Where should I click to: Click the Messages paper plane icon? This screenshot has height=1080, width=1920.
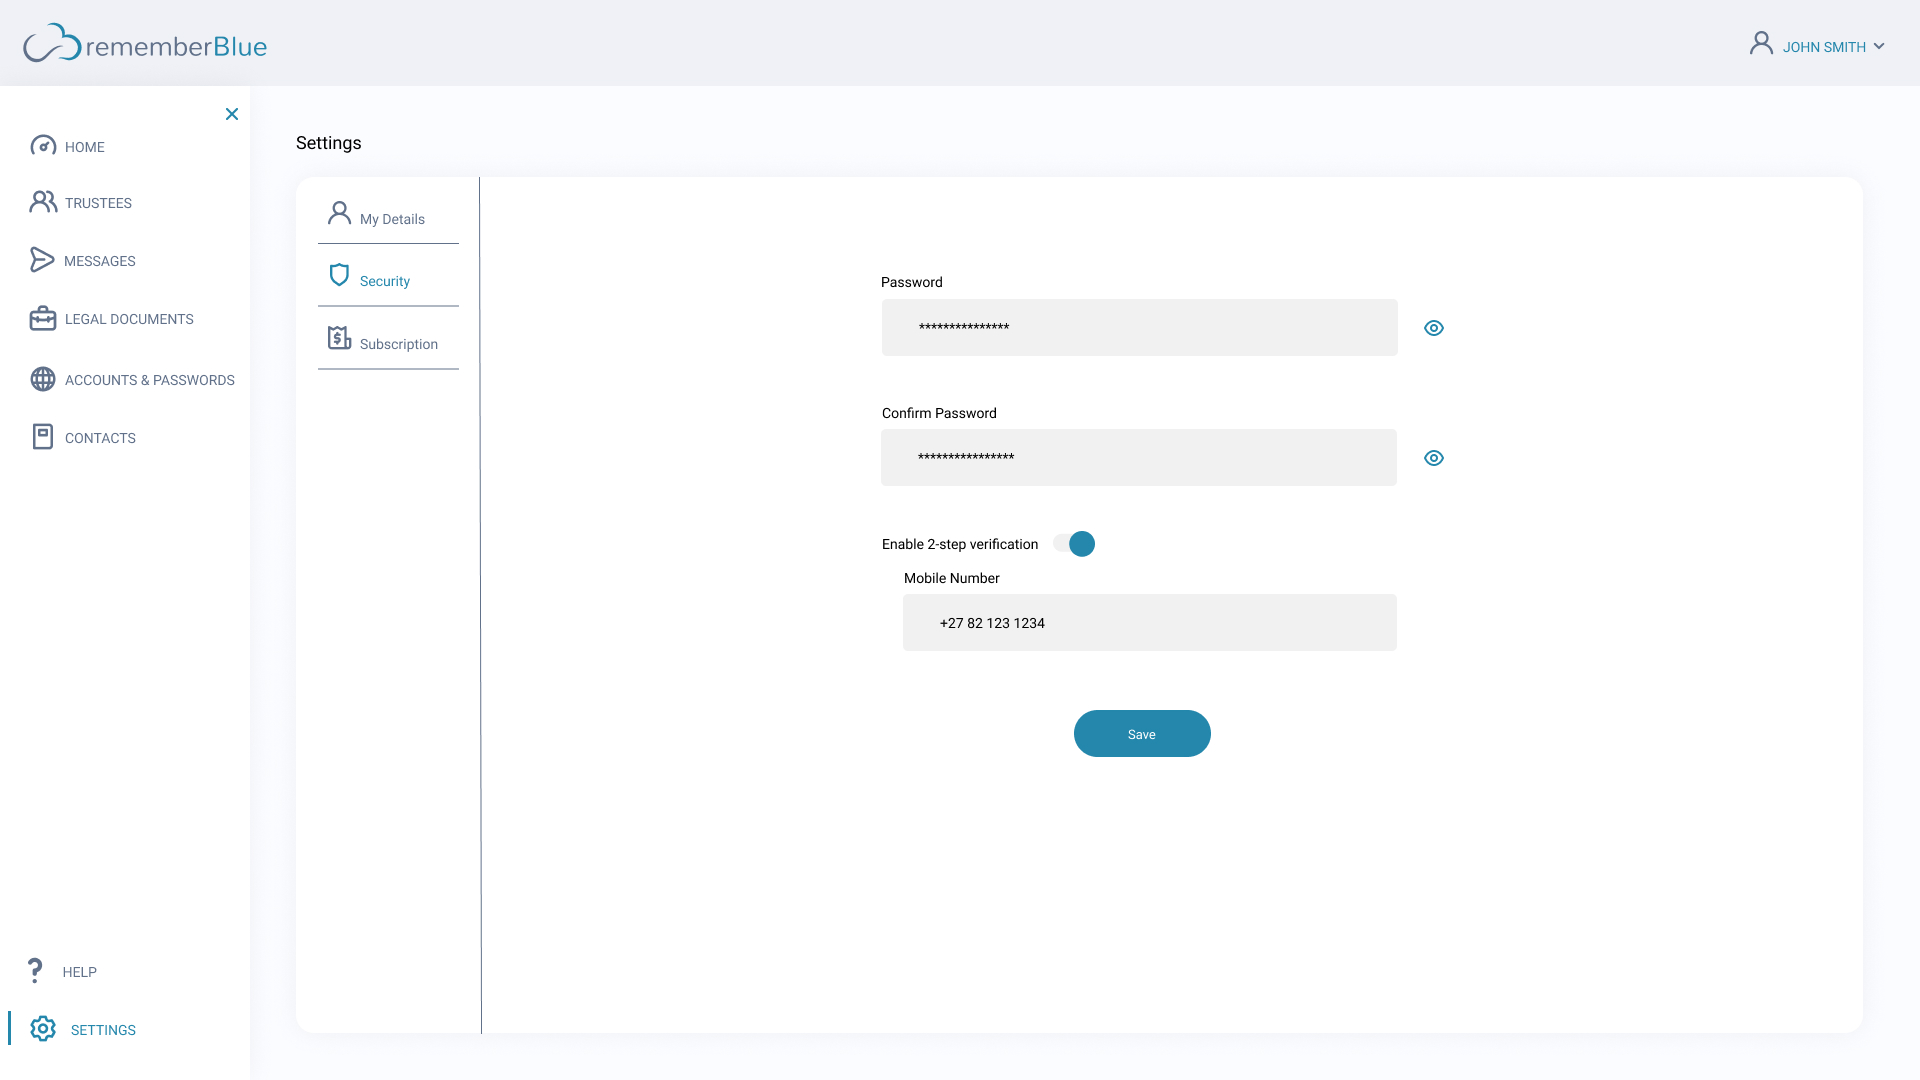(x=42, y=260)
